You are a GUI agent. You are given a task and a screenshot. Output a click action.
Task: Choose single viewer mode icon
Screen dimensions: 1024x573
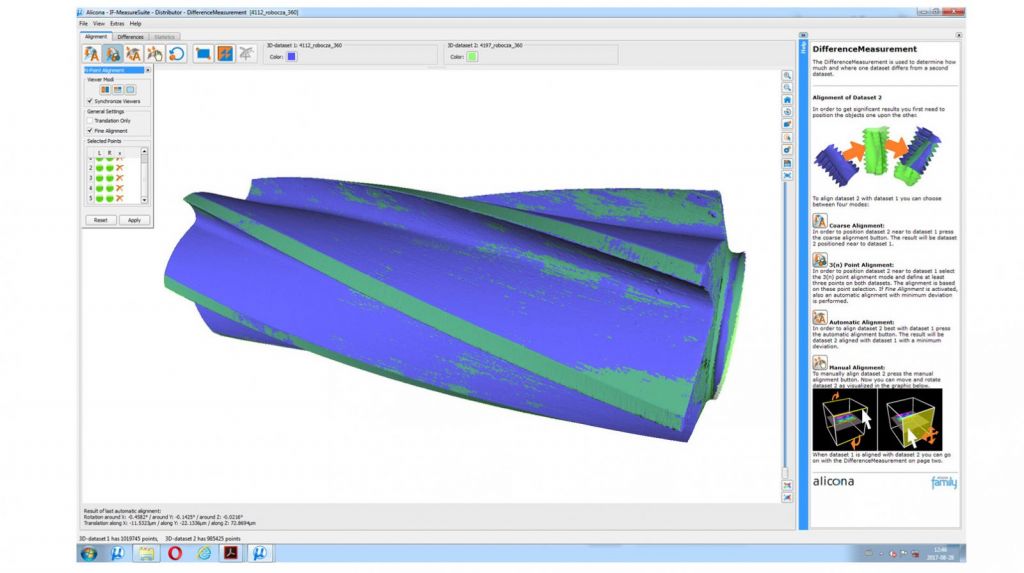(130, 90)
